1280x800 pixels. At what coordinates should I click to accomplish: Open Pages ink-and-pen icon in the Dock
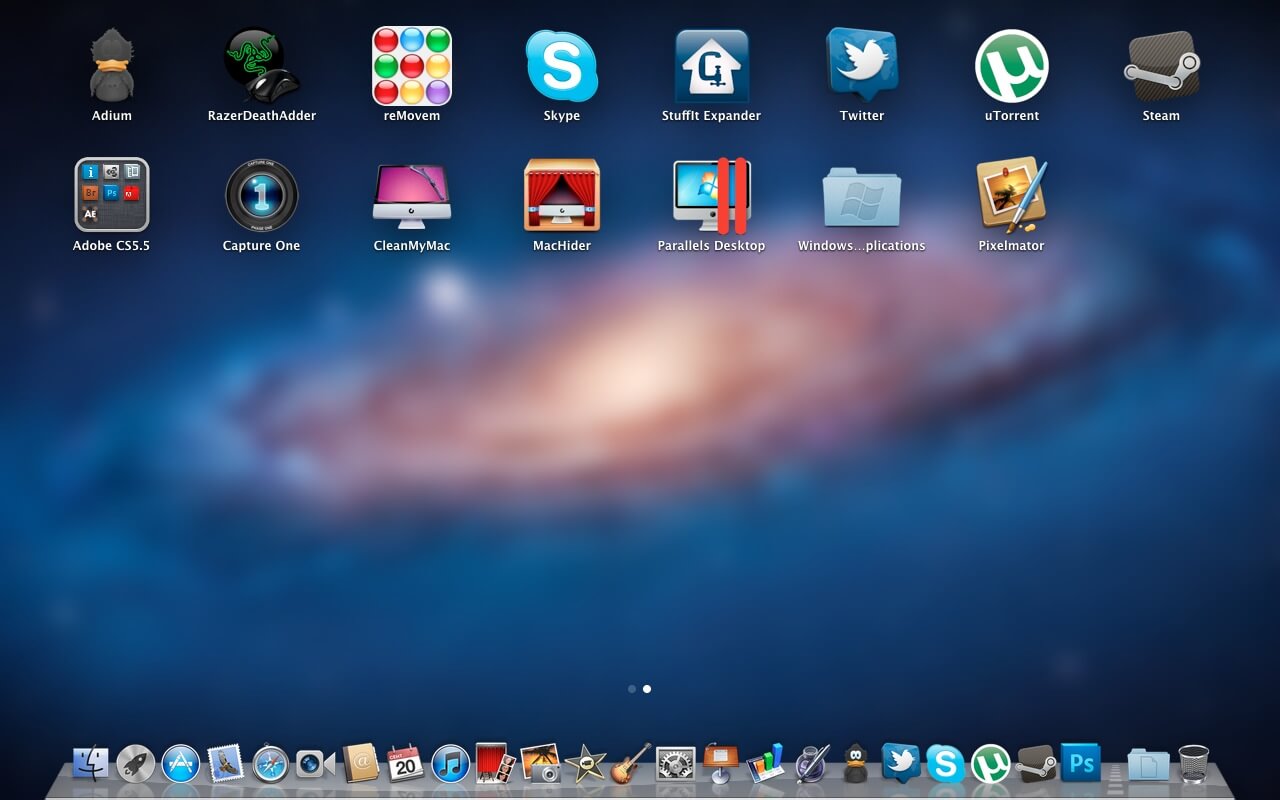pyautogui.click(x=811, y=763)
